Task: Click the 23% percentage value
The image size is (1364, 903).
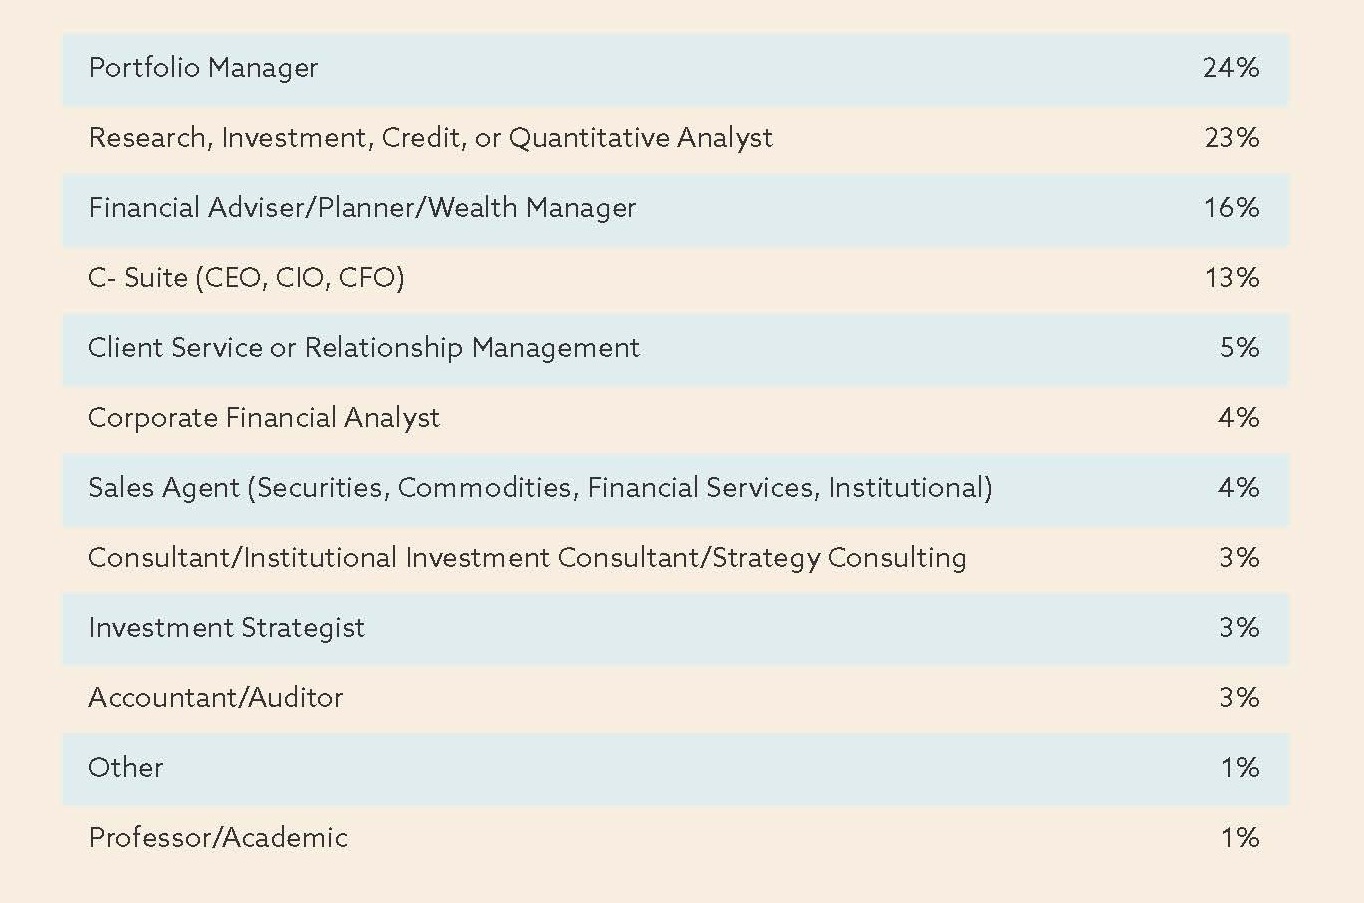Action: pyautogui.click(x=1231, y=138)
